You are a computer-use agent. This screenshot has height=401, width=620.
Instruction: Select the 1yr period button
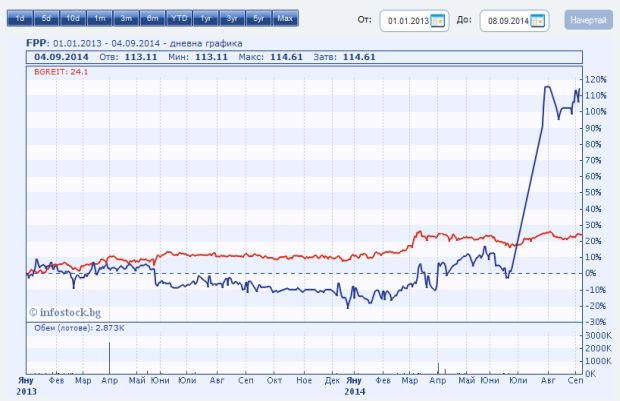tap(206, 19)
